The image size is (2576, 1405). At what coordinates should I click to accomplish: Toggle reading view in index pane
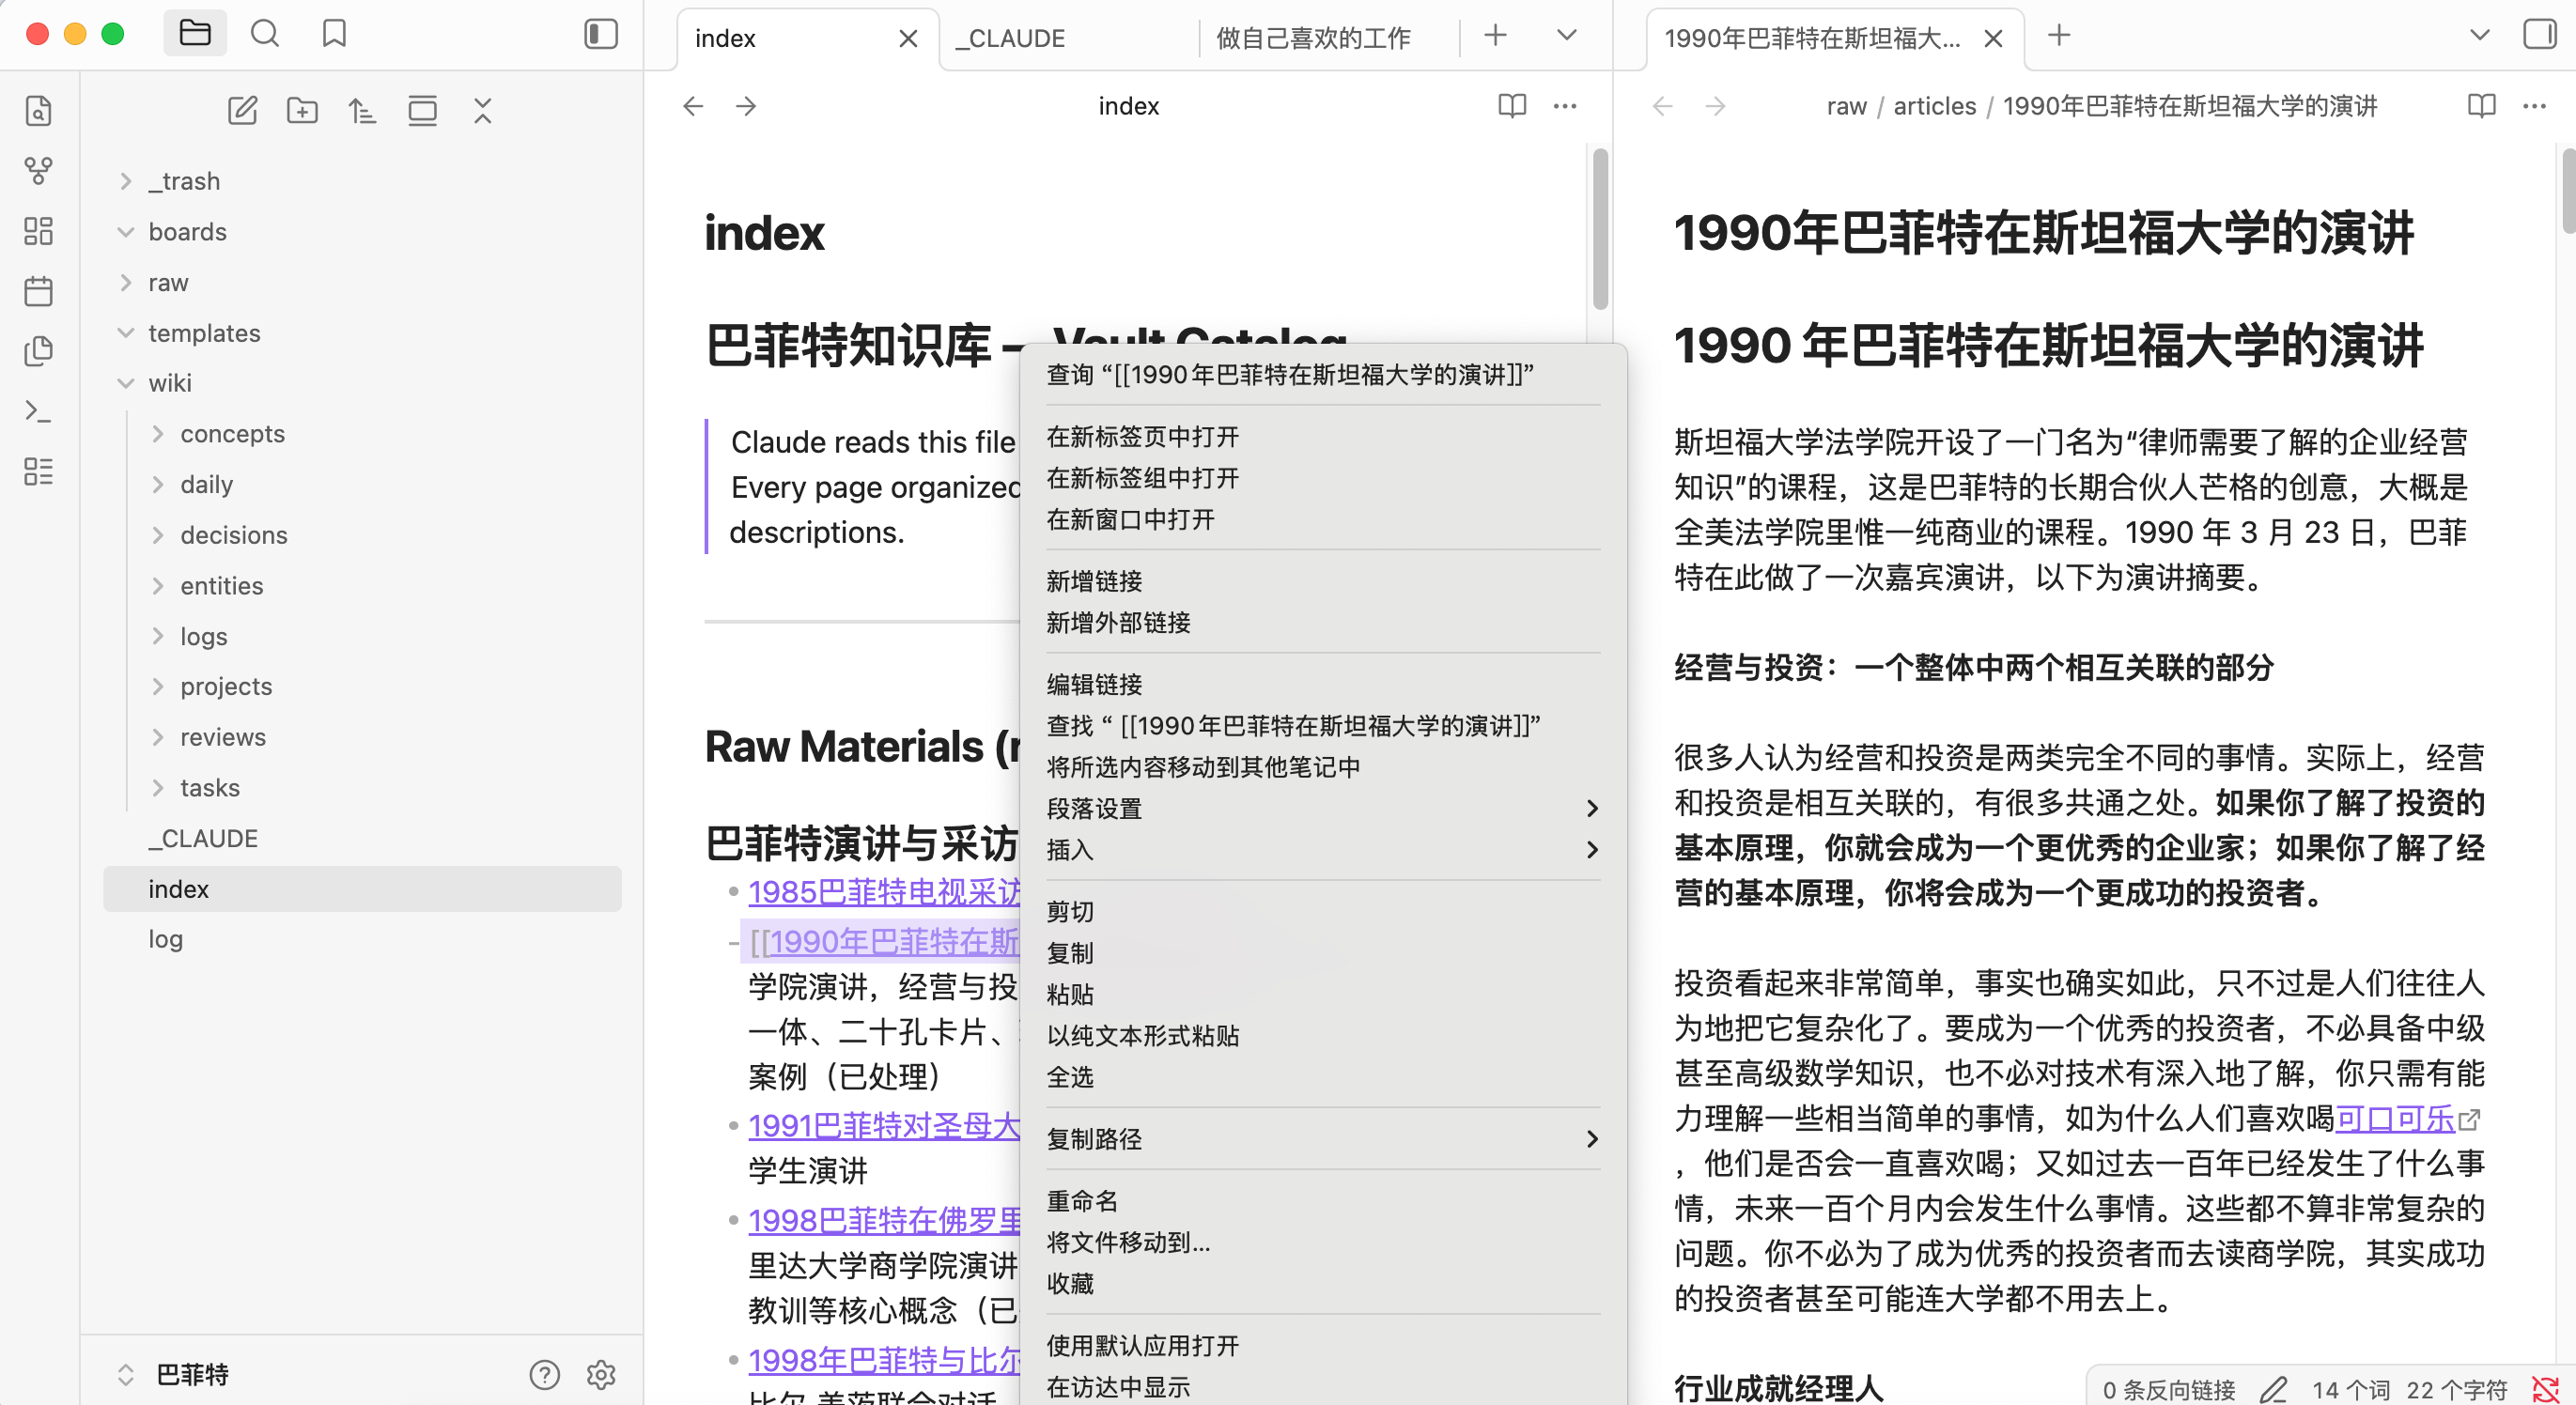click(1512, 106)
